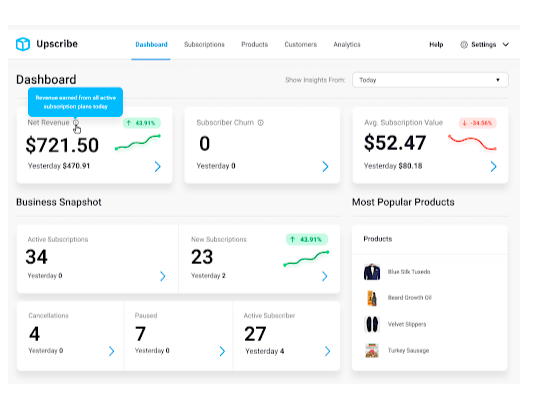Viewport: 533px width, 397px height.
Task: Open Net Revenue details arrow
Action: [157, 167]
